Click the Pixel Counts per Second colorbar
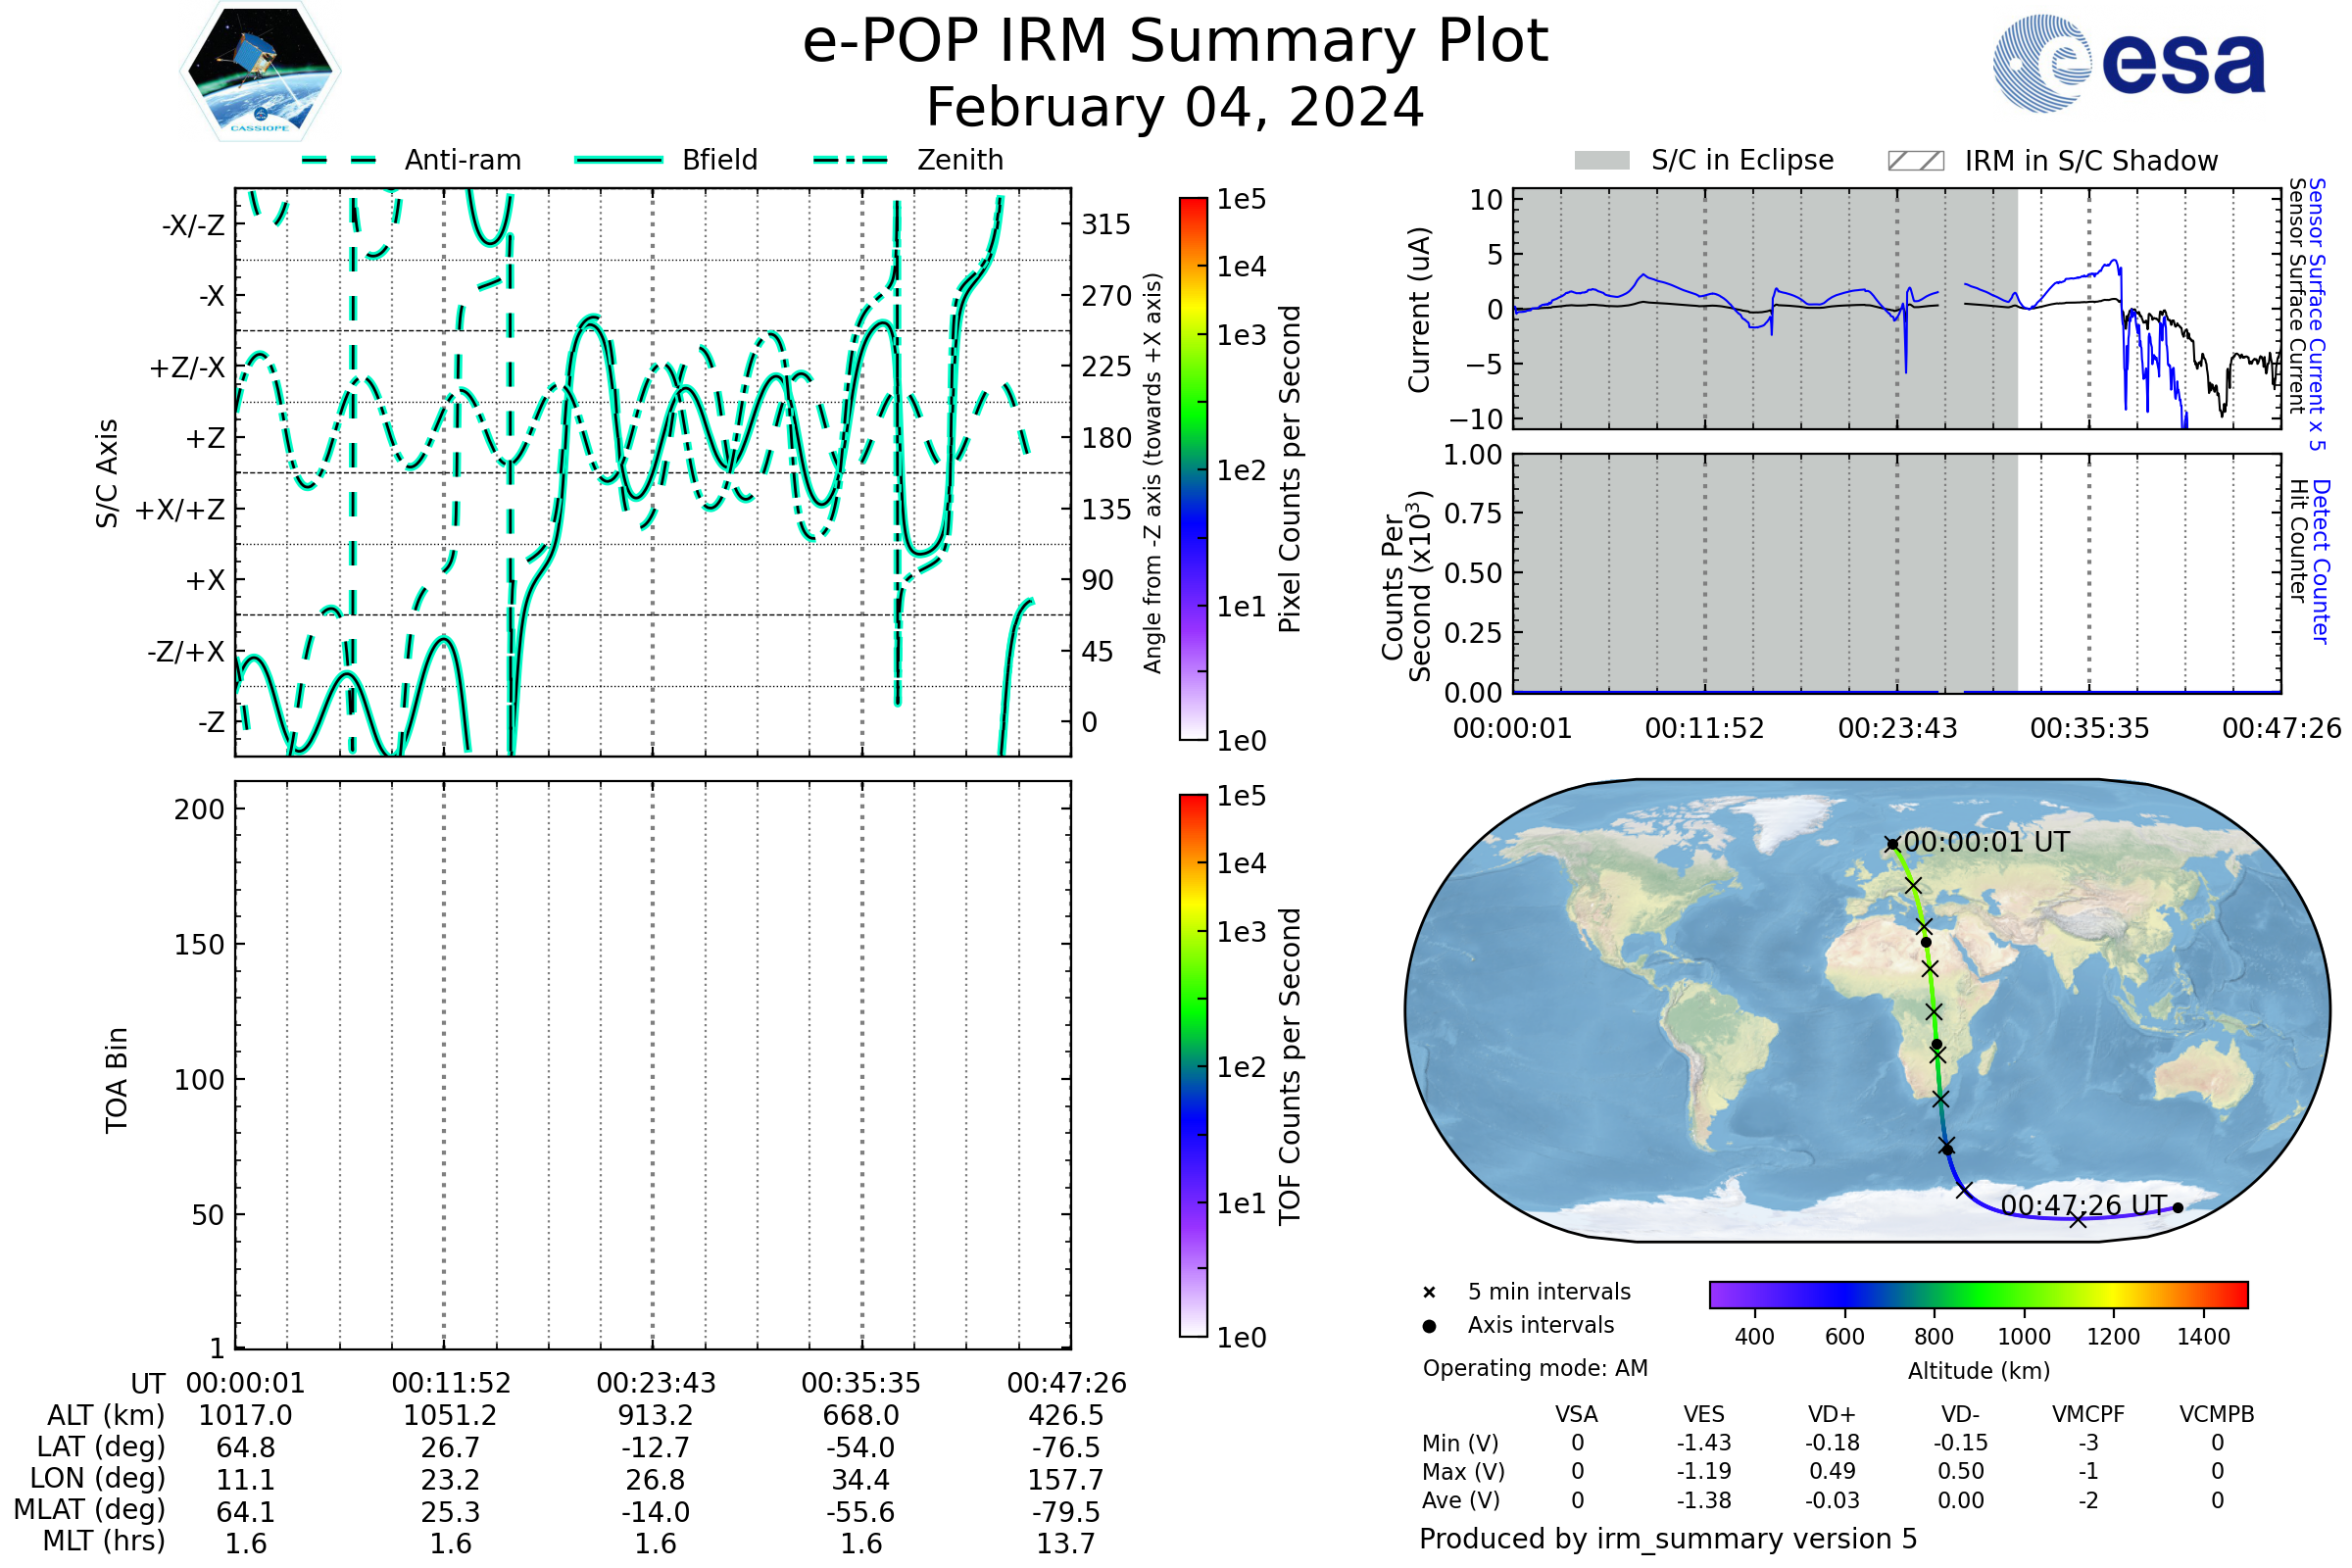Image resolution: width=2352 pixels, height=1568 pixels. point(1193,468)
